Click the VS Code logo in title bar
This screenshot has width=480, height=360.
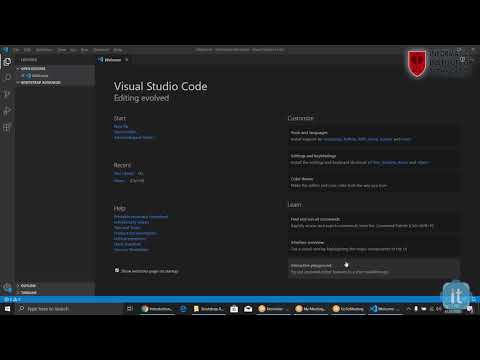point(5,50)
